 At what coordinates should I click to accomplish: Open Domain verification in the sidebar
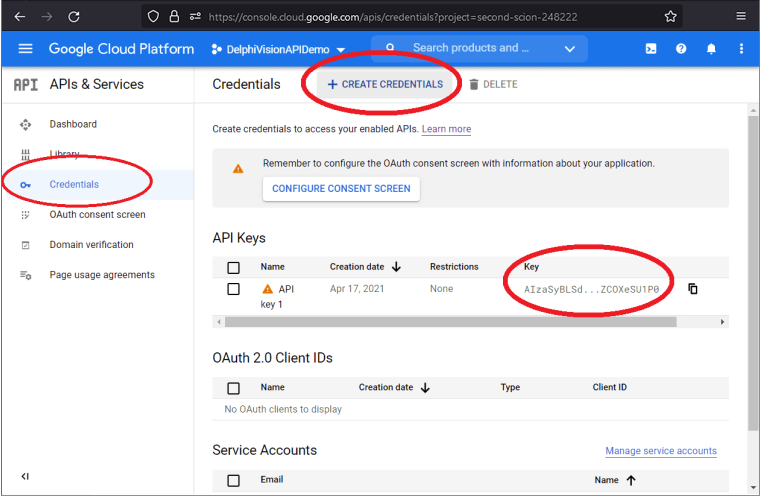(x=92, y=244)
